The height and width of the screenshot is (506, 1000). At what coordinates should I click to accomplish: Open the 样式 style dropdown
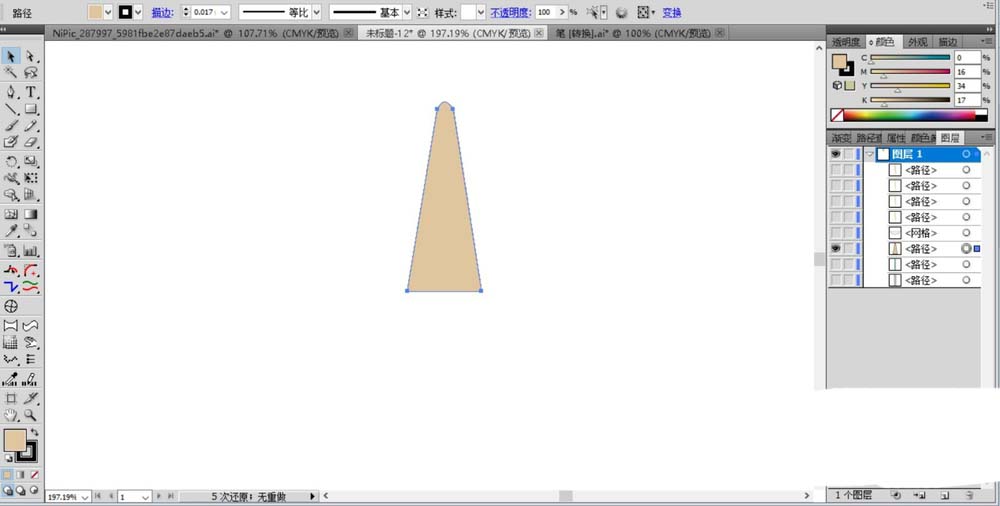pyautogui.click(x=481, y=12)
